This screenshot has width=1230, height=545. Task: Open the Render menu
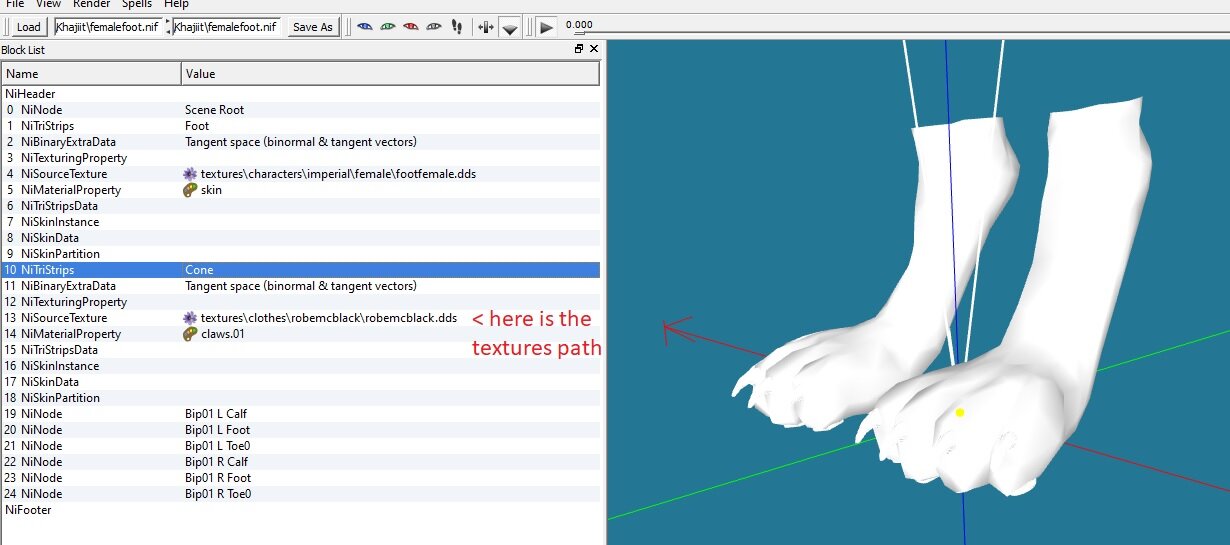pyautogui.click(x=92, y=4)
